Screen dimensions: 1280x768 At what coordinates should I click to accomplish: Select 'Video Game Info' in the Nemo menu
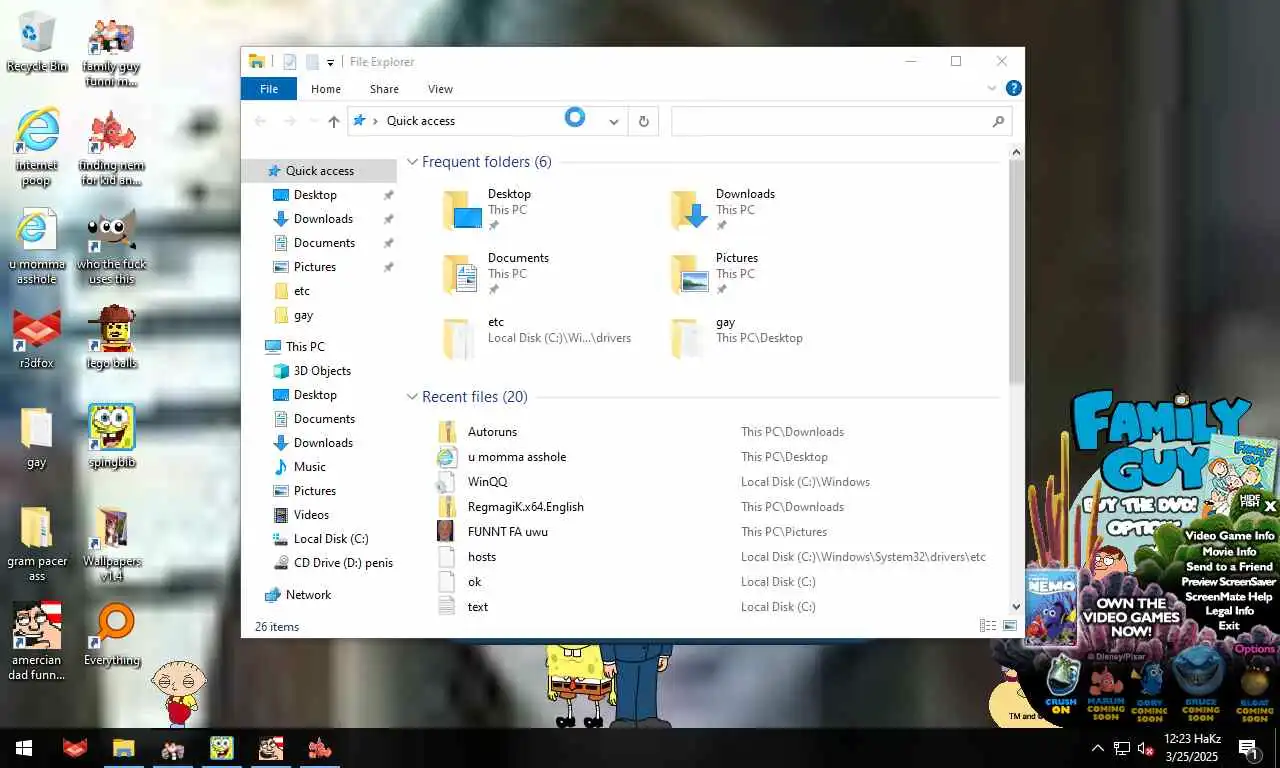(1230, 536)
